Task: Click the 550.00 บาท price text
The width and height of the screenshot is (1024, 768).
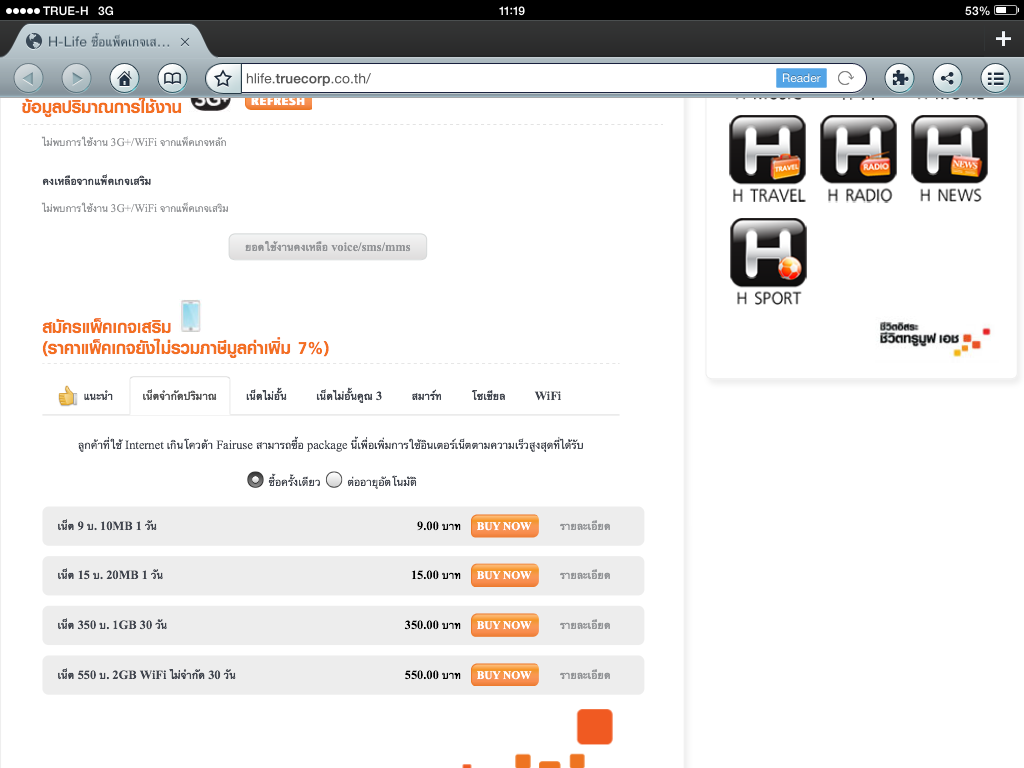Action: coord(432,675)
